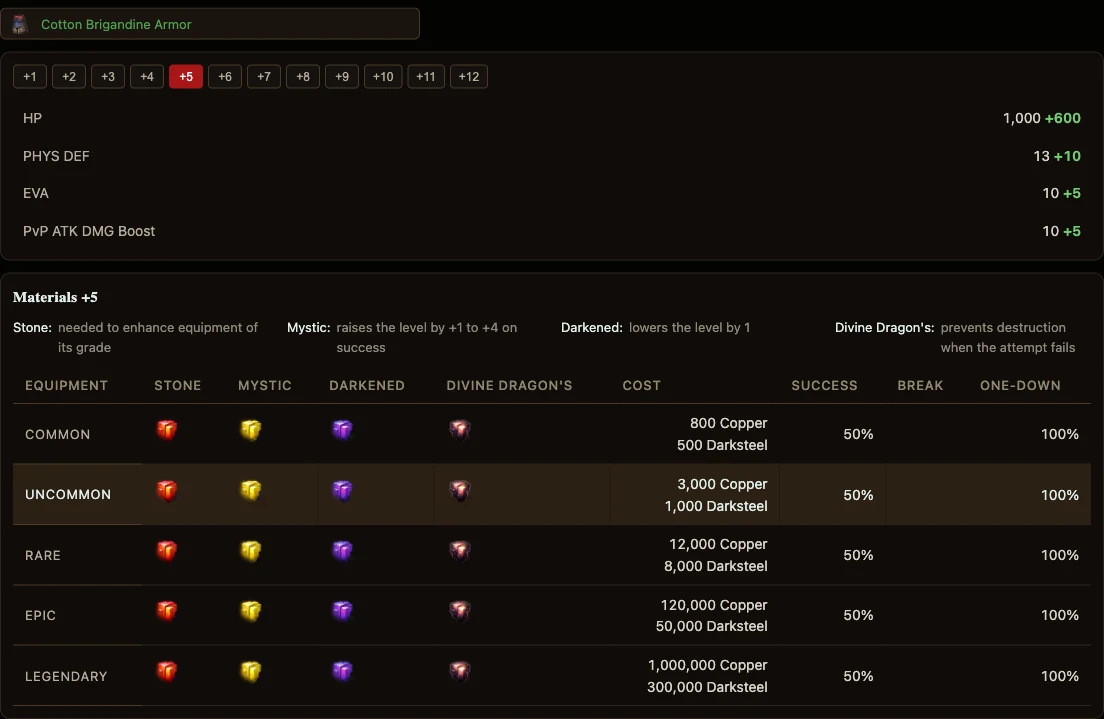Image resolution: width=1104 pixels, height=719 pixels.
Task: Select the +8 enhancement level
Action: point(303,77)
